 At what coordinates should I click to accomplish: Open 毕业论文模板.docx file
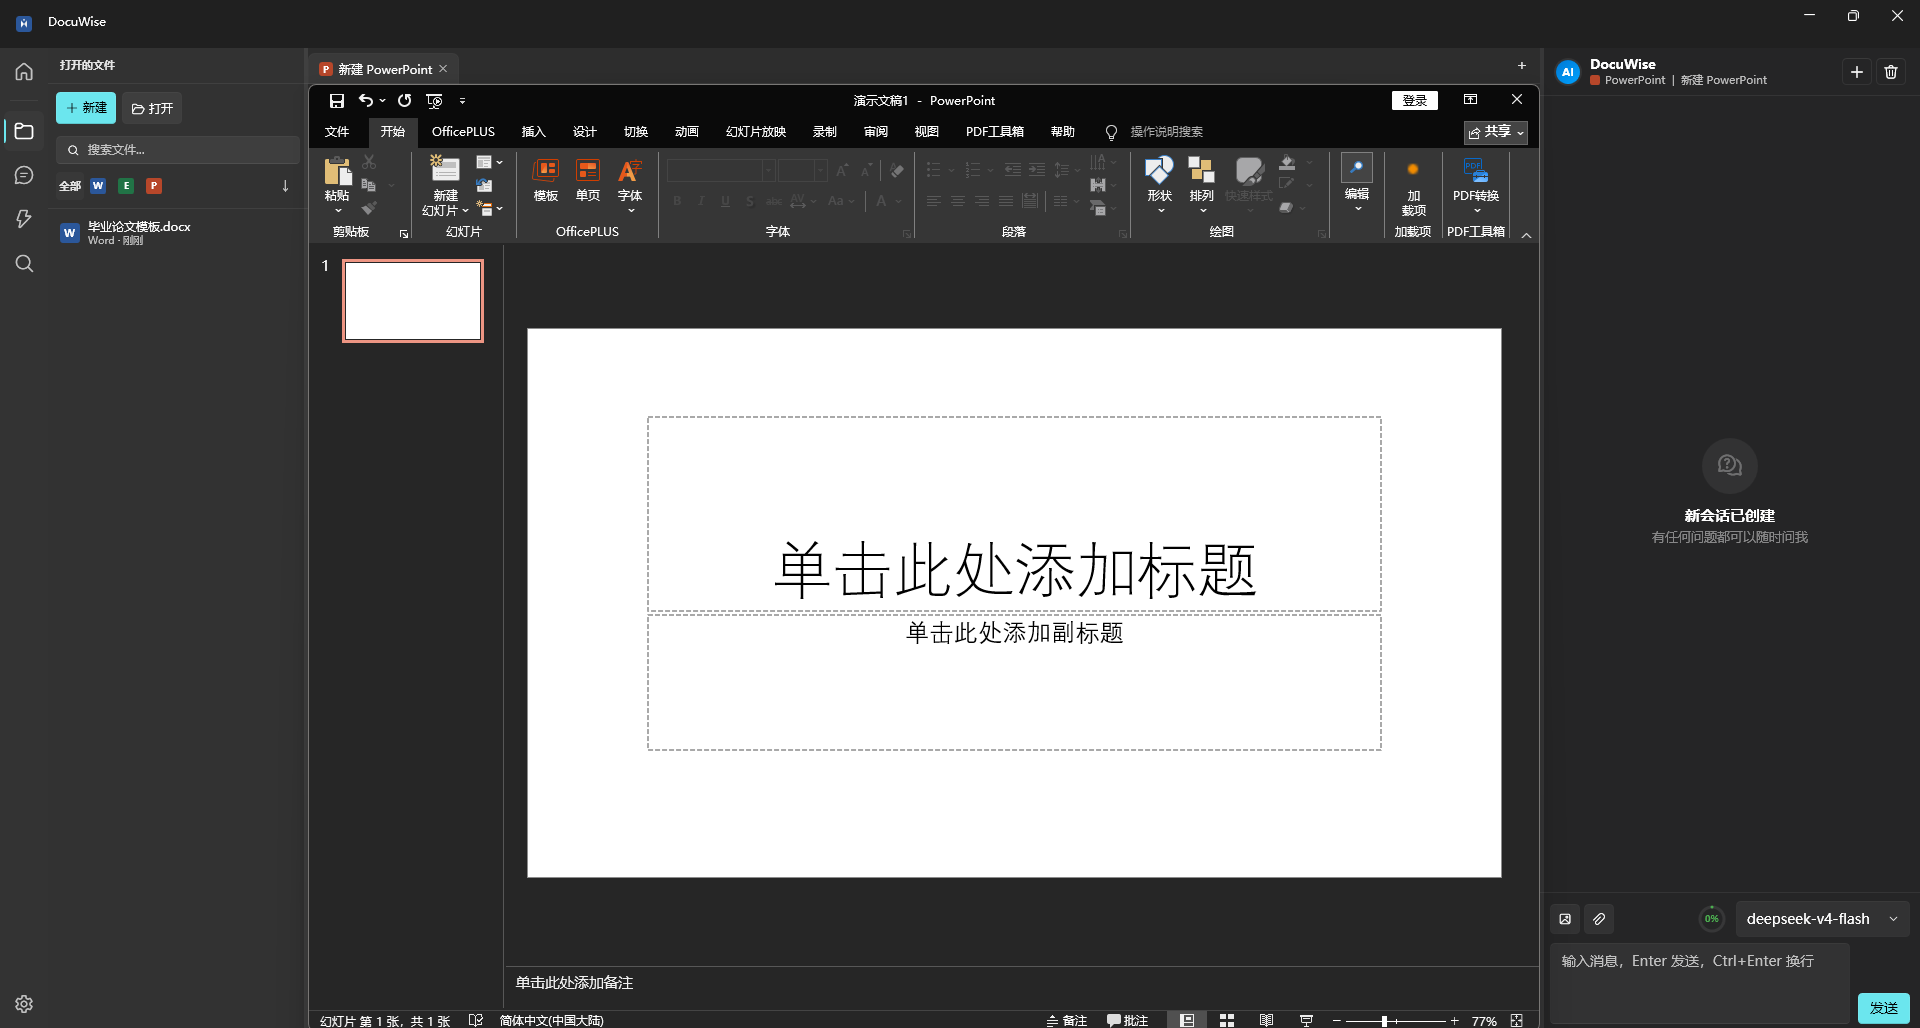(x=178, y=232)
